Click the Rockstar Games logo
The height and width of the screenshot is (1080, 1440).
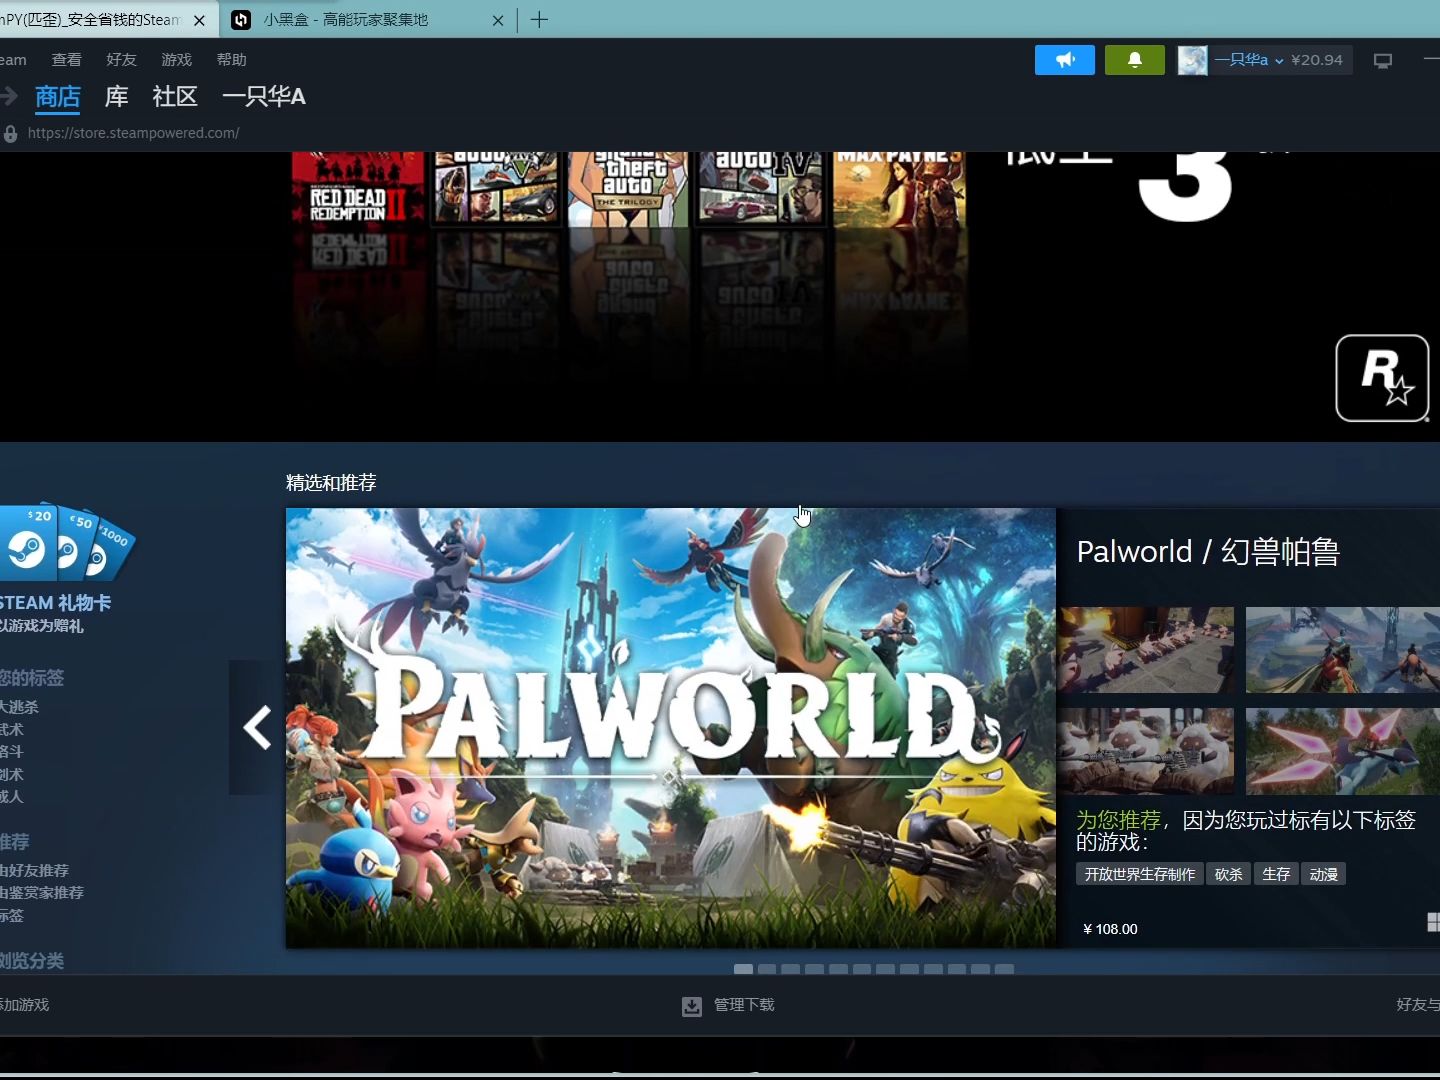point(1382,378)
